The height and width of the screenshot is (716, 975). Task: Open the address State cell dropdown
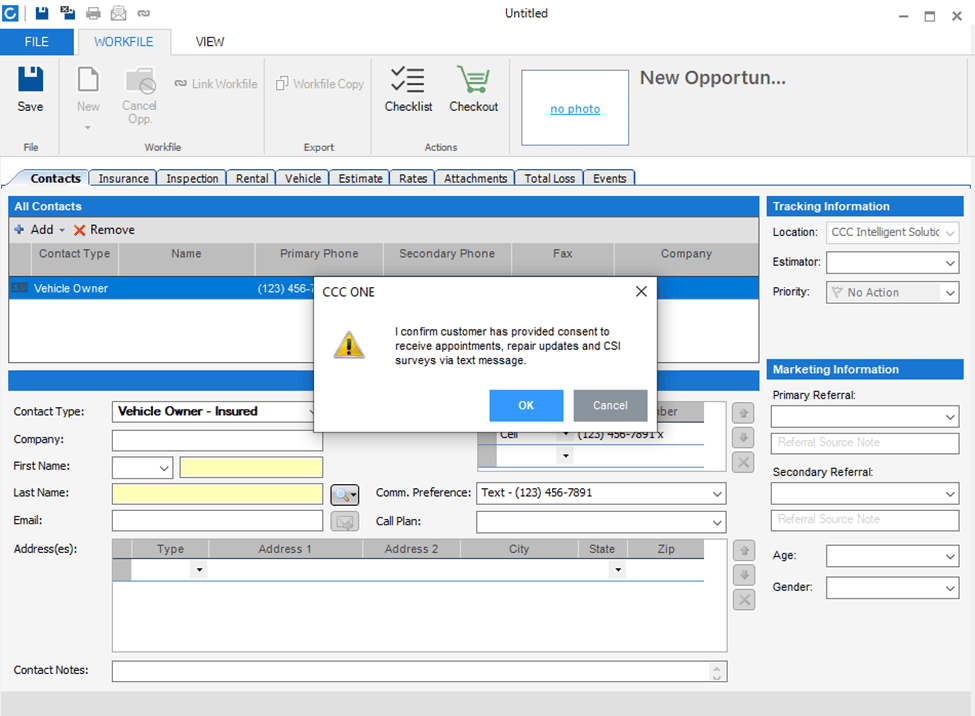click(618, 570)
